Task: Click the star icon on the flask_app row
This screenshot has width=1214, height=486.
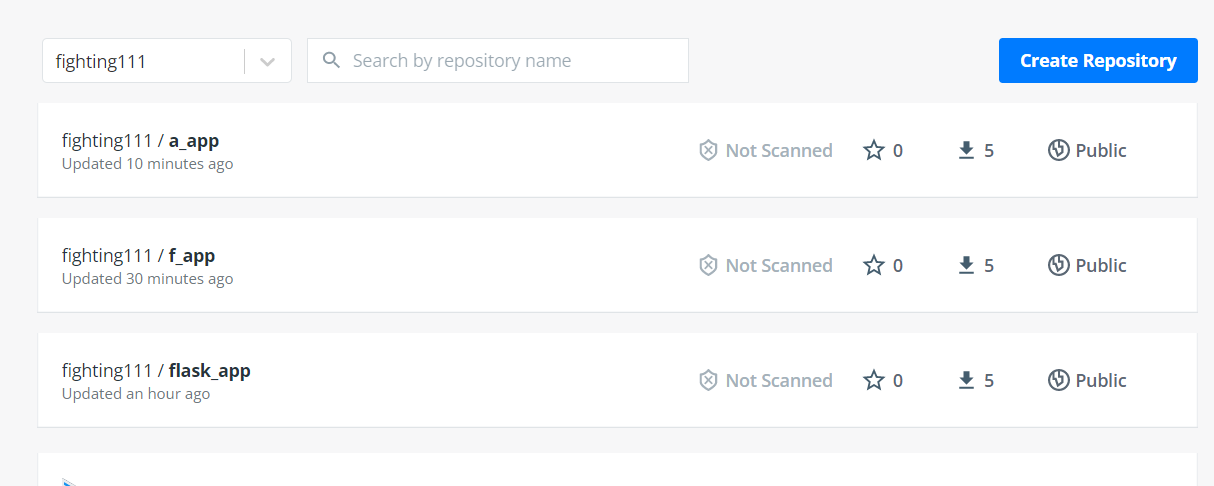Action: click(874, 380)
